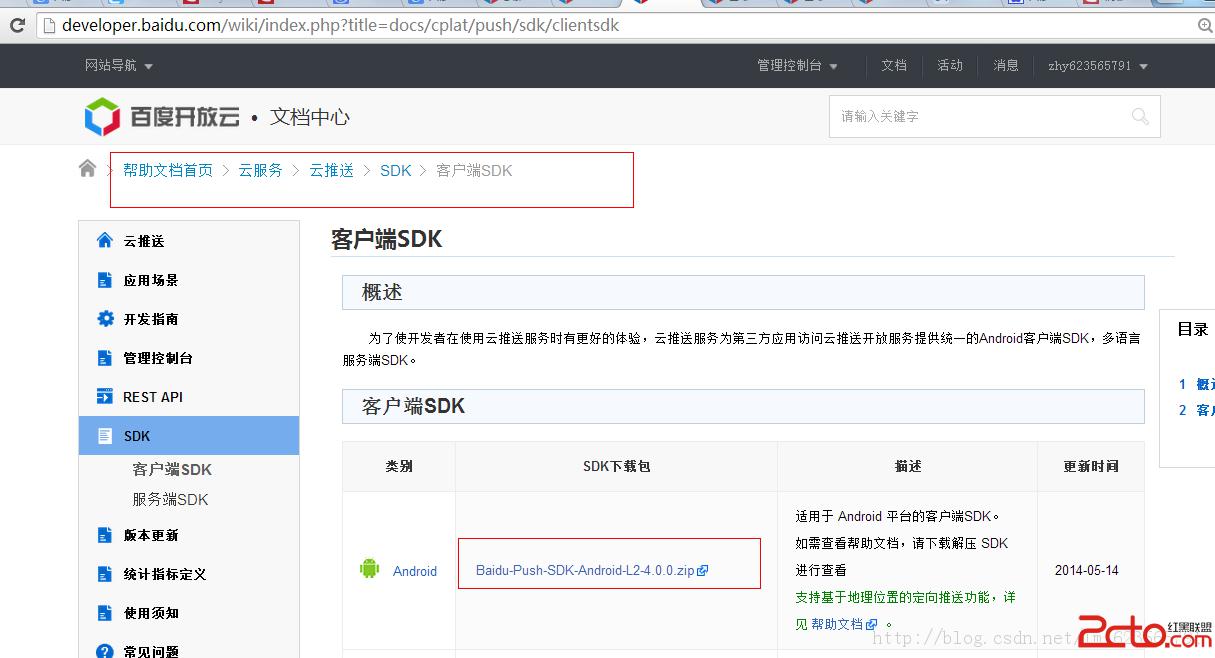Click the search magnifier icon

1140,117
